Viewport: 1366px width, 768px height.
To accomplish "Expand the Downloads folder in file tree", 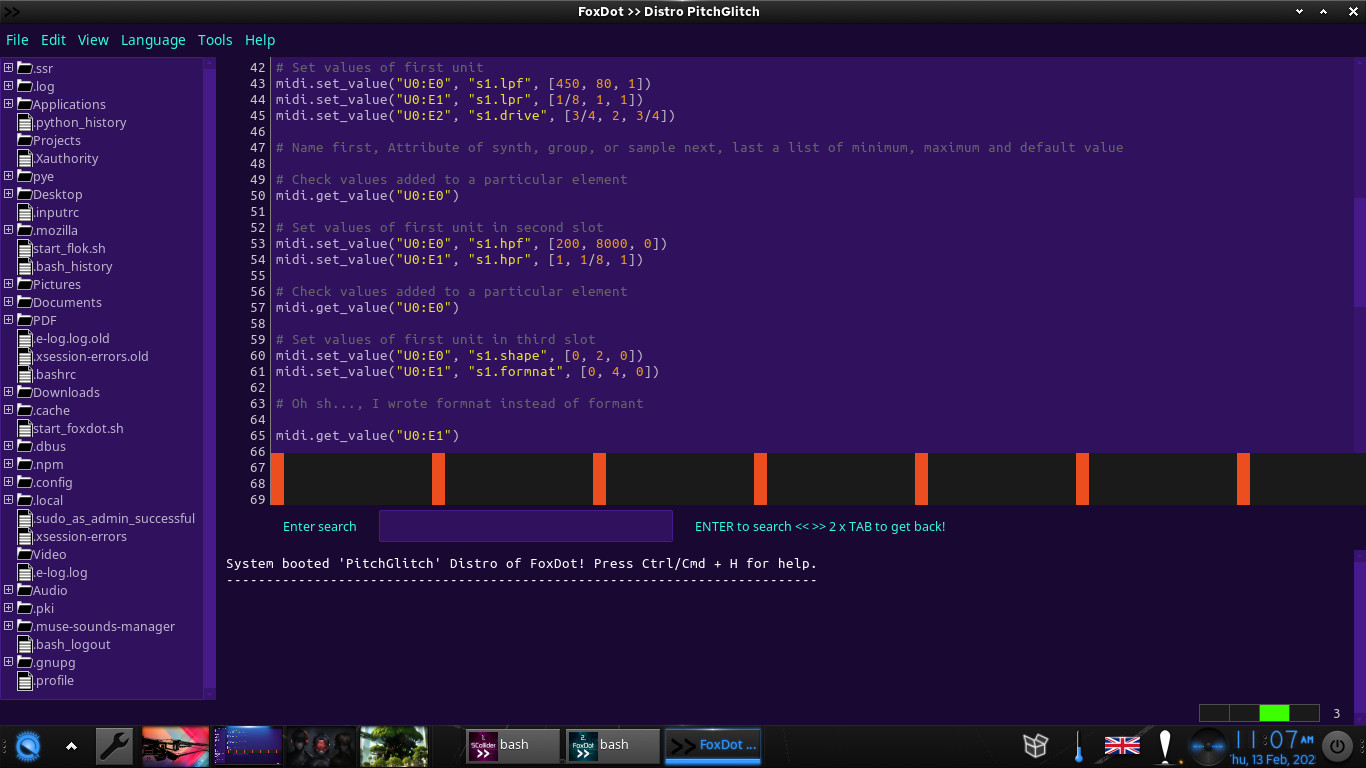I will click(8, 392).
